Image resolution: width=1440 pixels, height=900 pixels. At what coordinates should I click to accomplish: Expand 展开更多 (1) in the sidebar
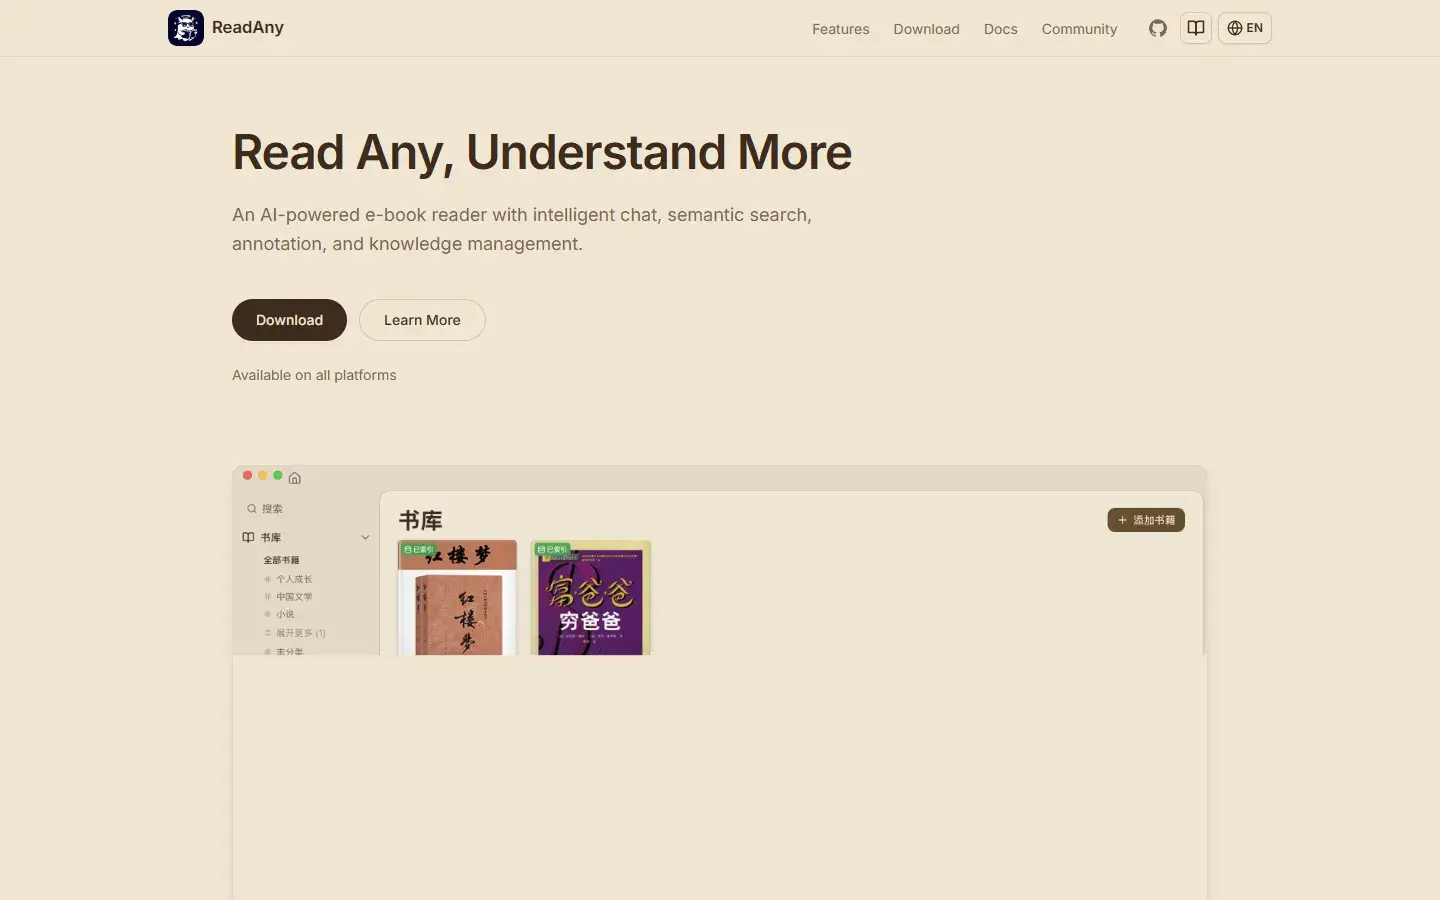(x=300, y=633)
